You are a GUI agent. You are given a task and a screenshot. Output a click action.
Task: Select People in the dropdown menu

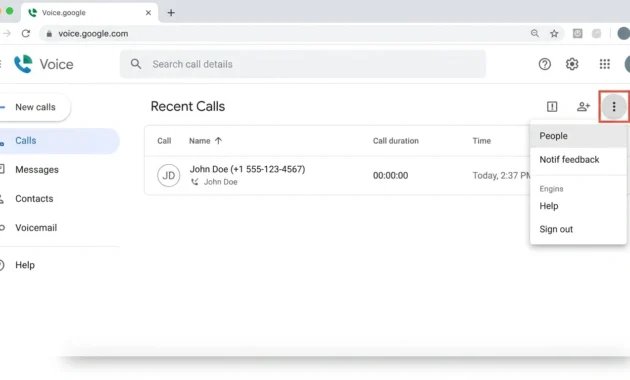coord(578,136)
